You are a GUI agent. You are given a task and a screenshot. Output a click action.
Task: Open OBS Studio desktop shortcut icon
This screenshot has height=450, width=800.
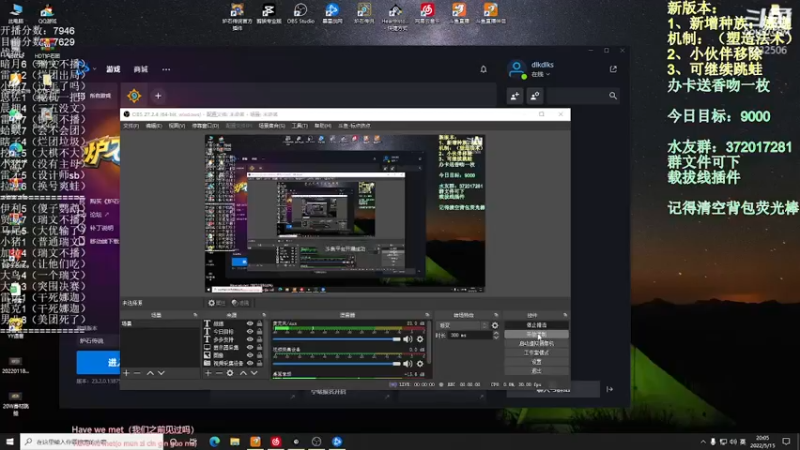pyautogui.click(x=300, y=14)
